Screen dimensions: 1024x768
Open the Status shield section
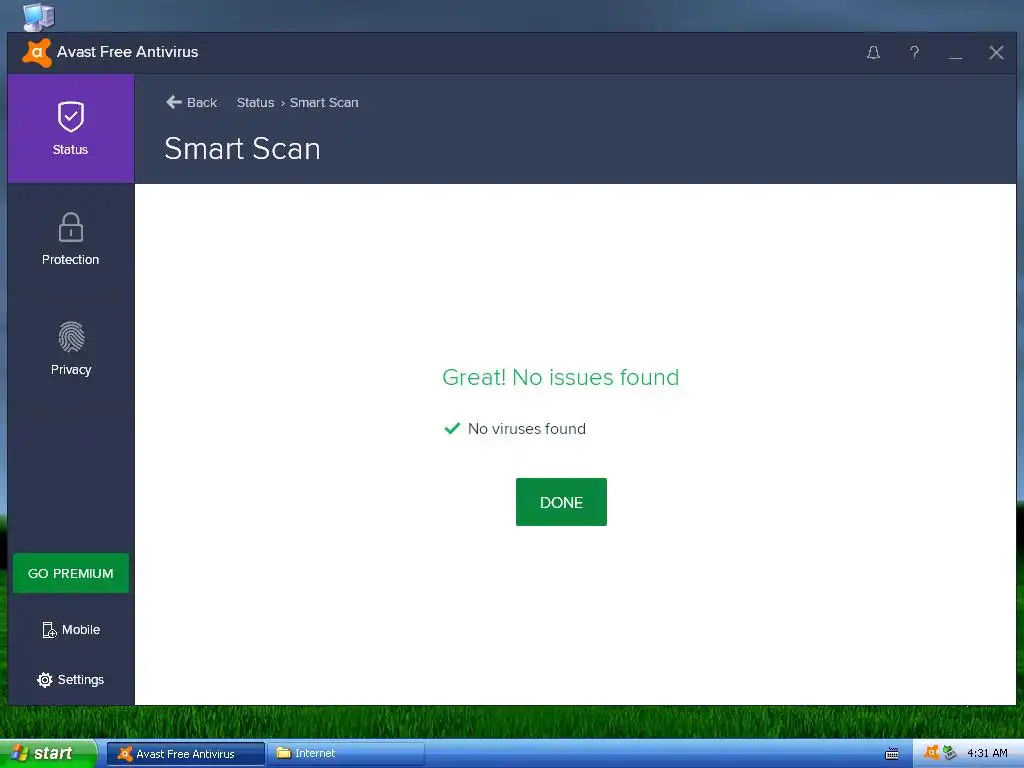click(x=71, y=128)
